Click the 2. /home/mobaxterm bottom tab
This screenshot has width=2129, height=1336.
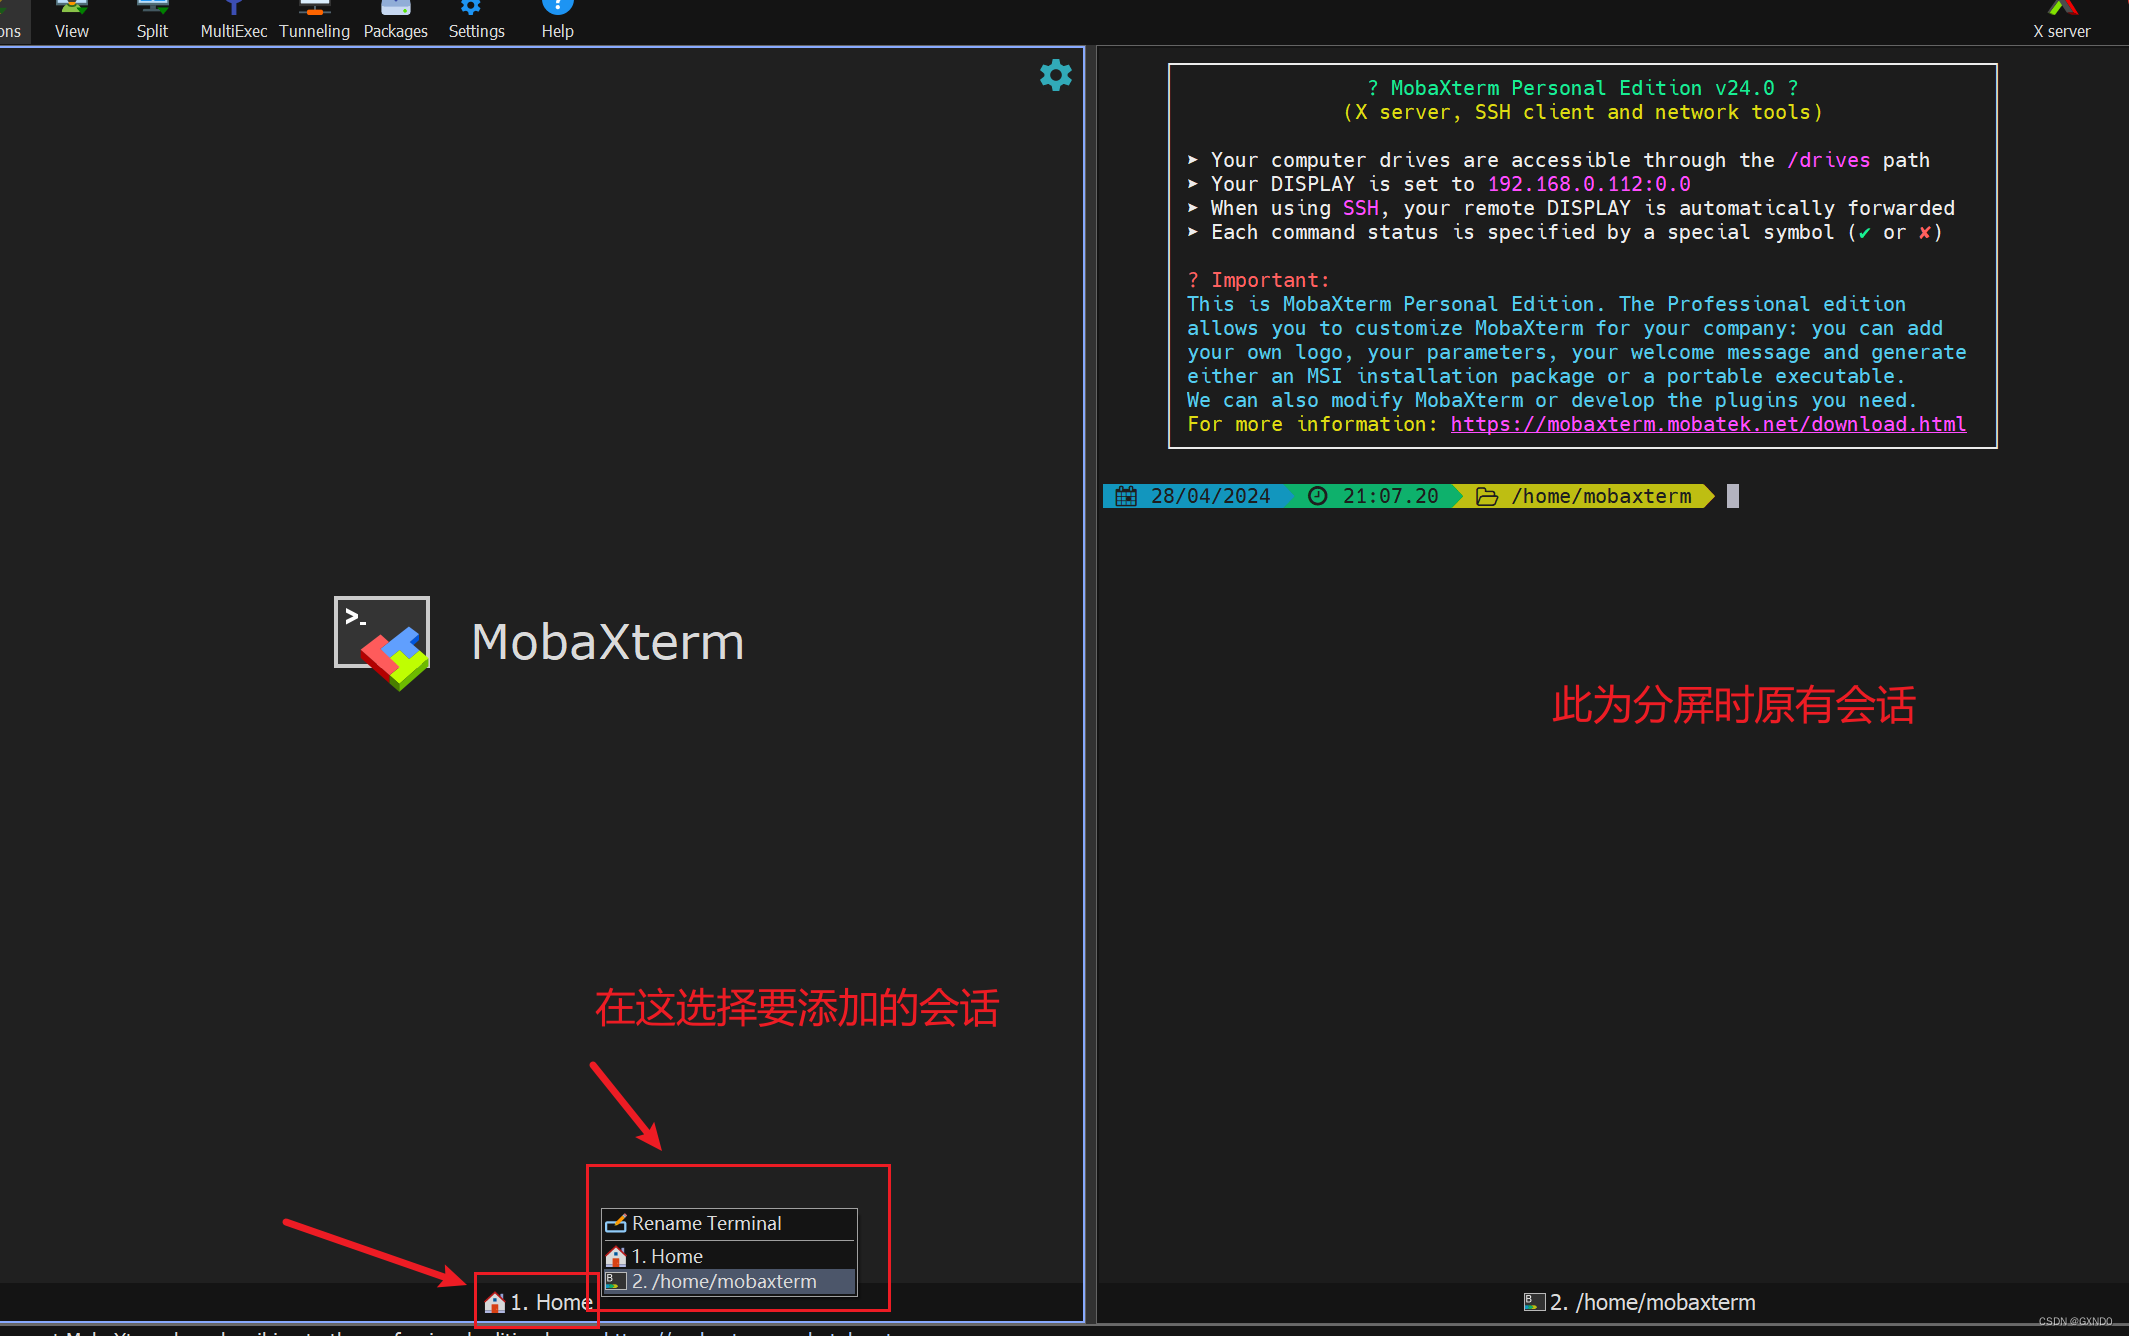click(x=1640, y=1302)
